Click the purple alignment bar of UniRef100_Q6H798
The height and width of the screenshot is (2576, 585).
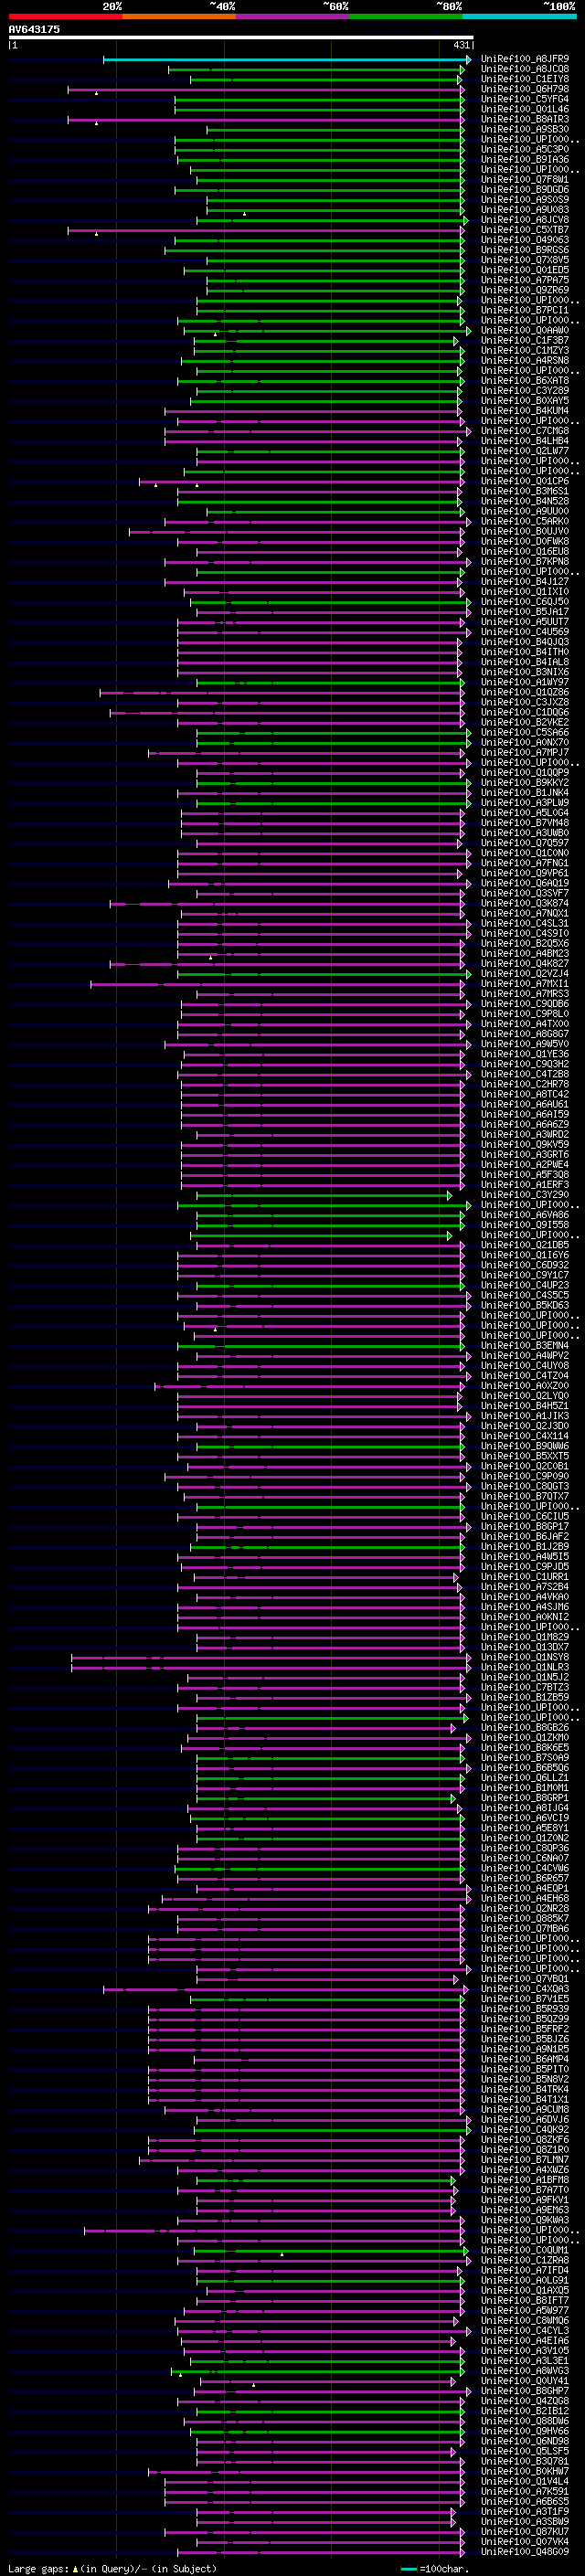(x=266, y=89)
